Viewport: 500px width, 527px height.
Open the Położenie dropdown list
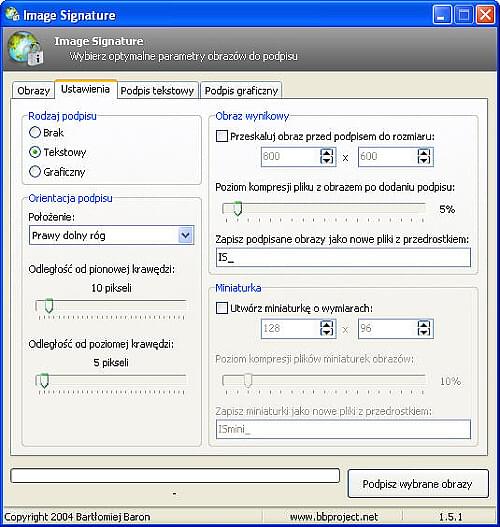(185, 235)
